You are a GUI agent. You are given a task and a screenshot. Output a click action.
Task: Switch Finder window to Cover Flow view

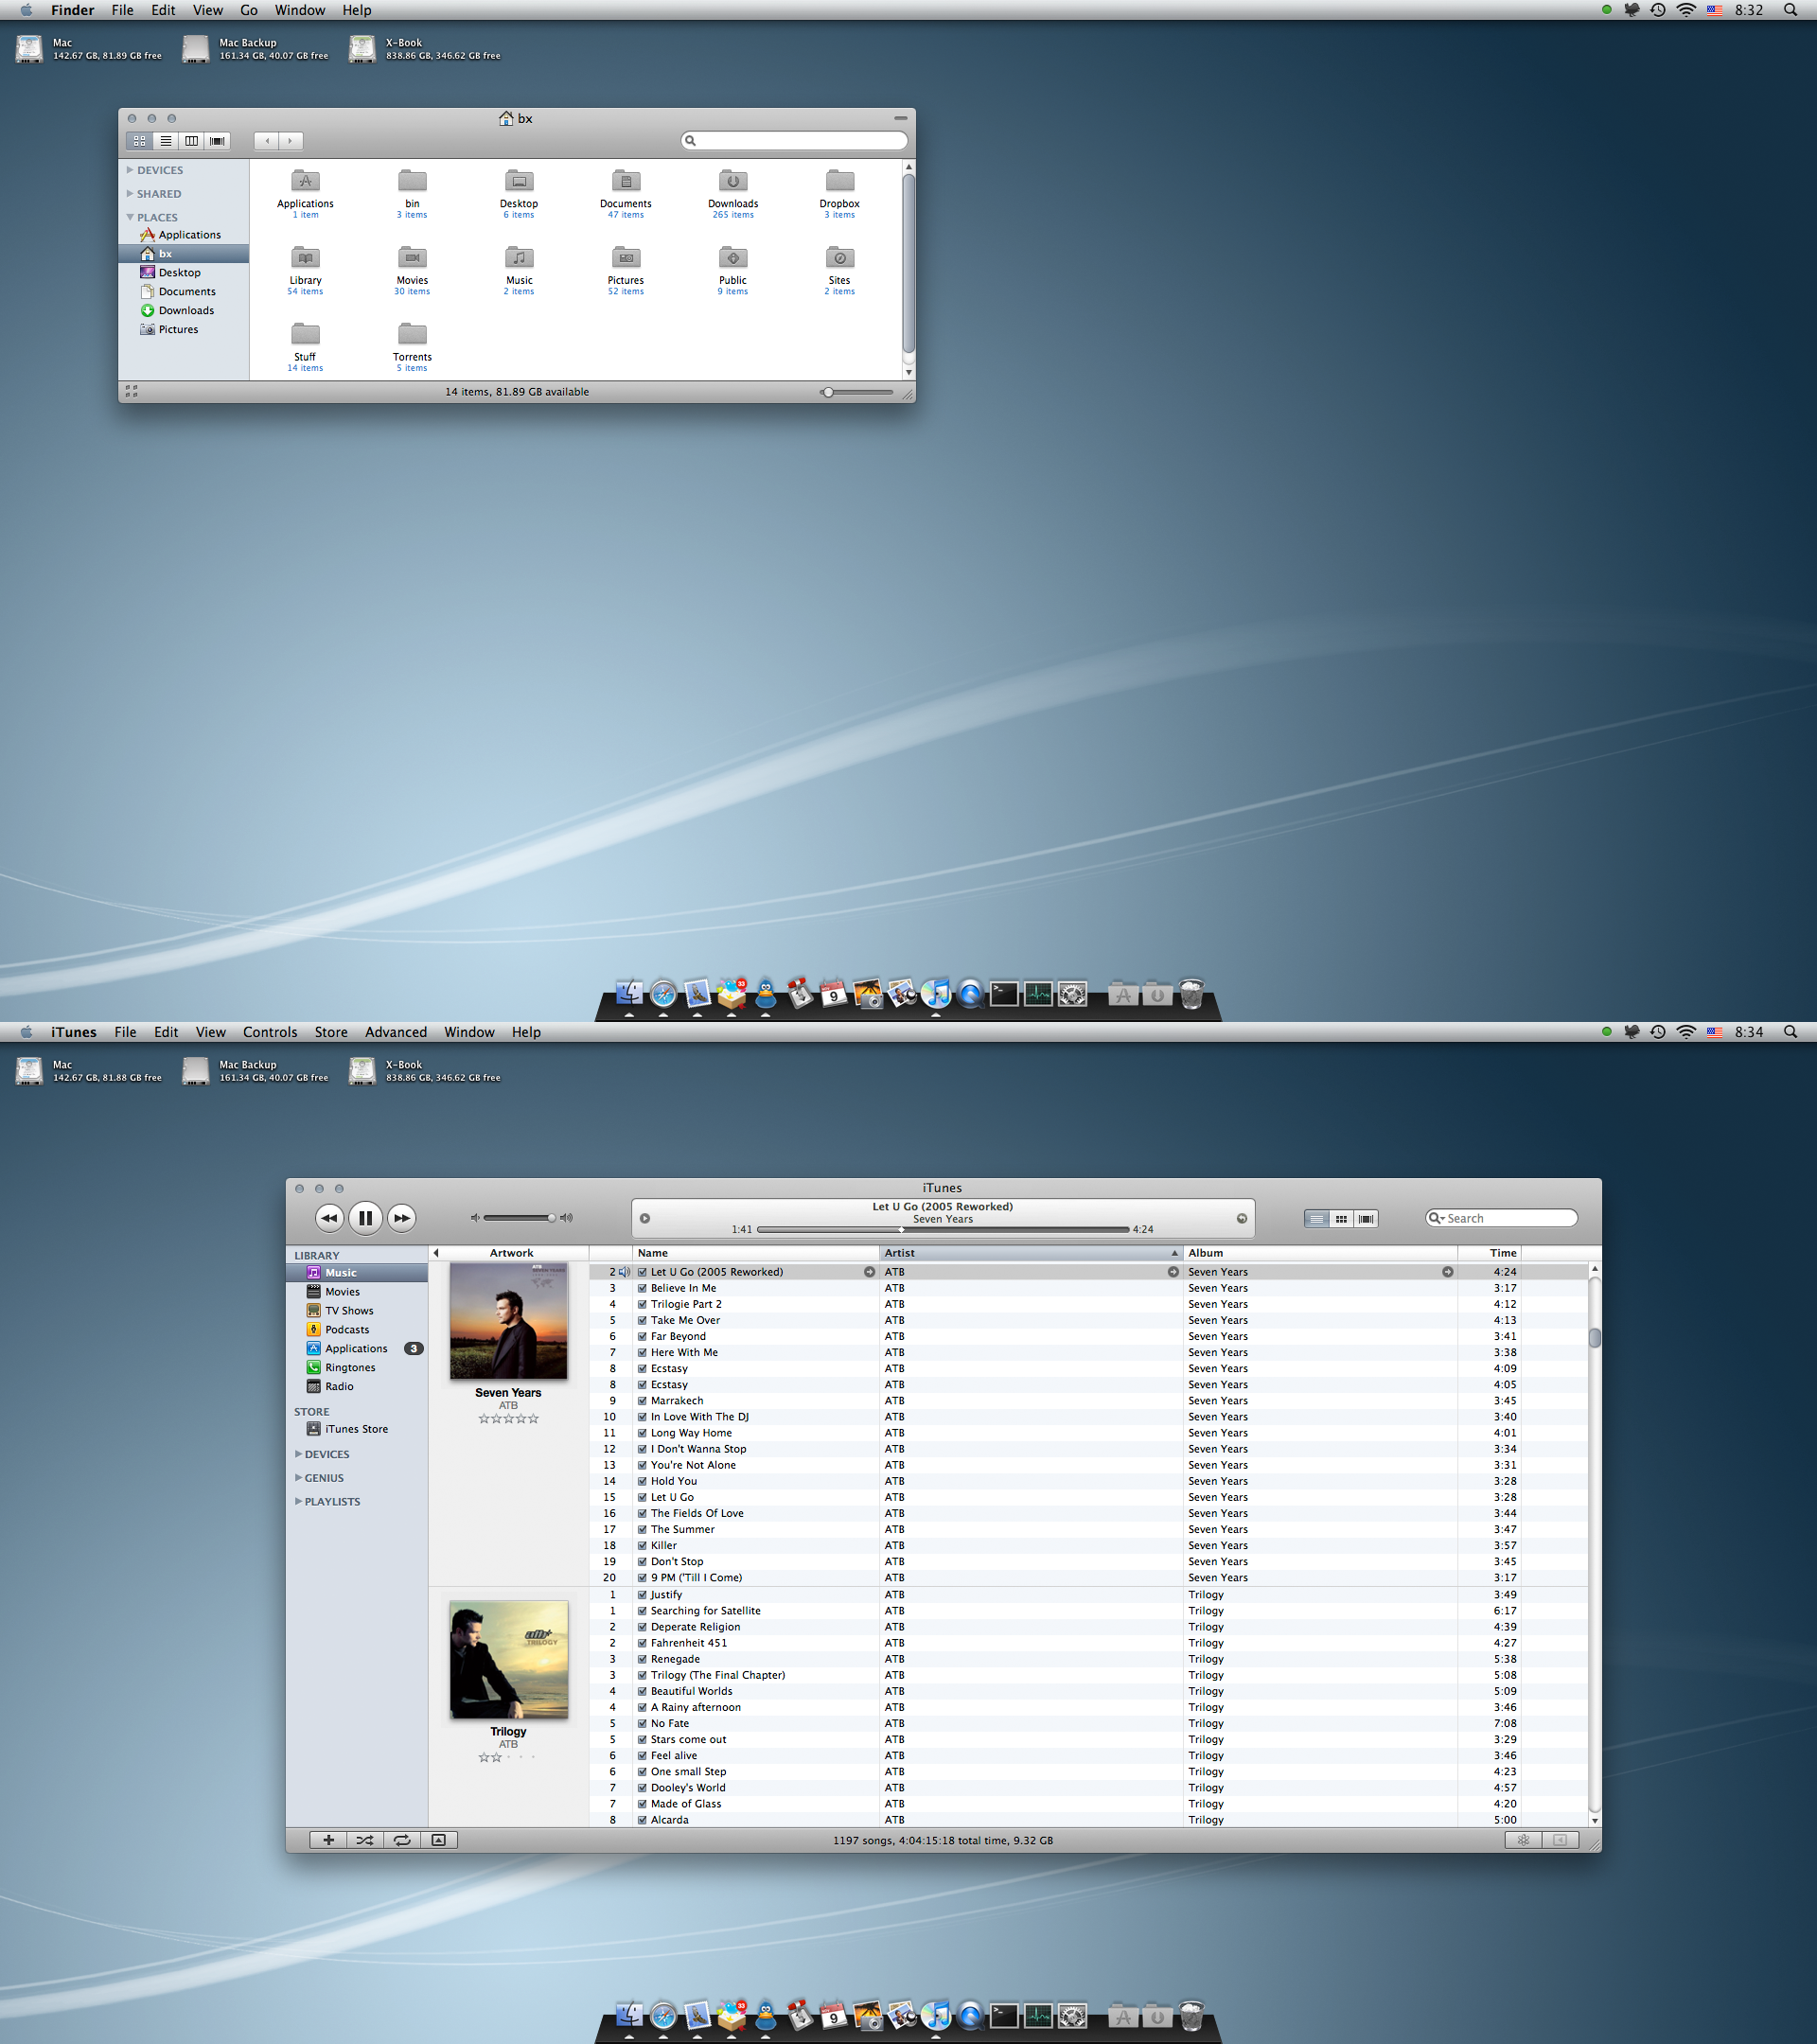click(x=217, y=141)
